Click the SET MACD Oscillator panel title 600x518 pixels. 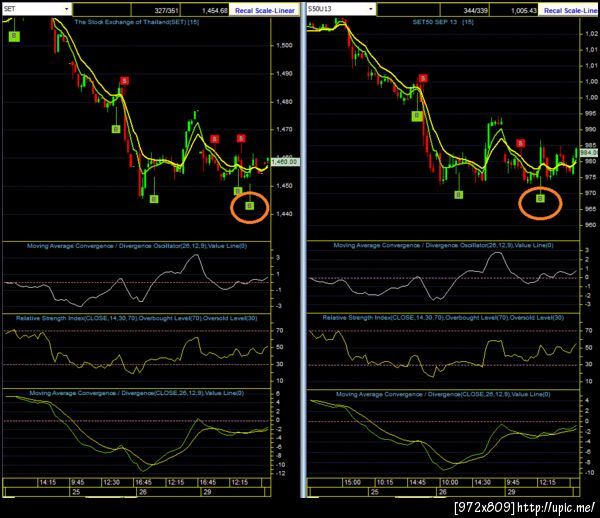click(137, 246)
